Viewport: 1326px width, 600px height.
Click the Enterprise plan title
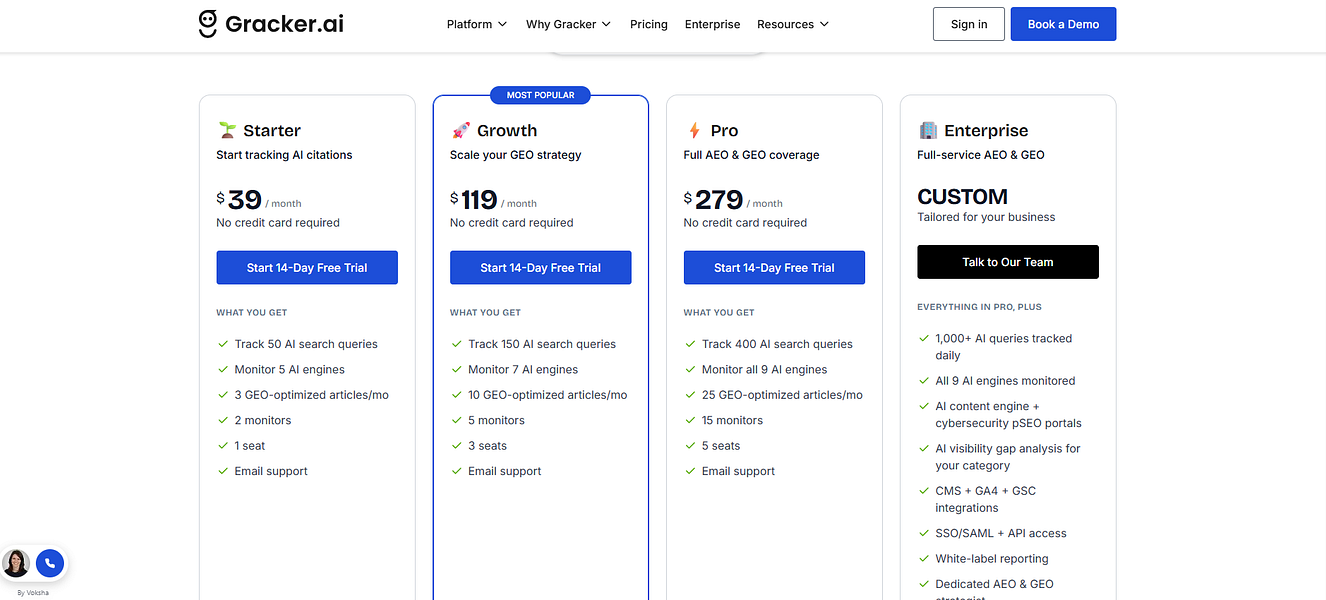[x=987, y=130]
